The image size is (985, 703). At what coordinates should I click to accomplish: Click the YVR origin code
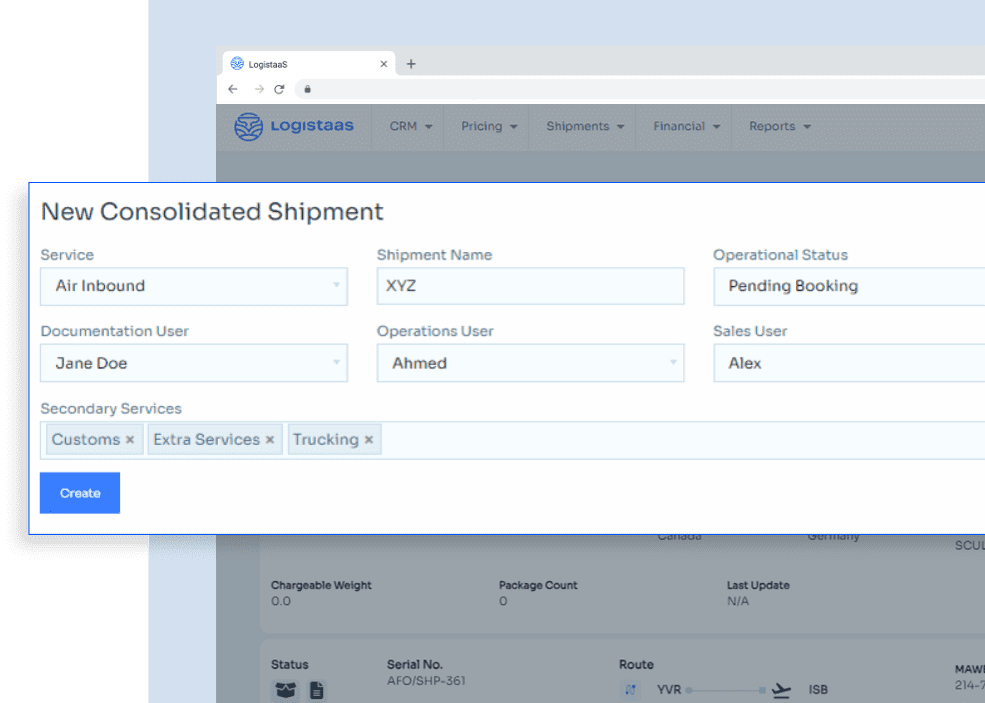669,690
